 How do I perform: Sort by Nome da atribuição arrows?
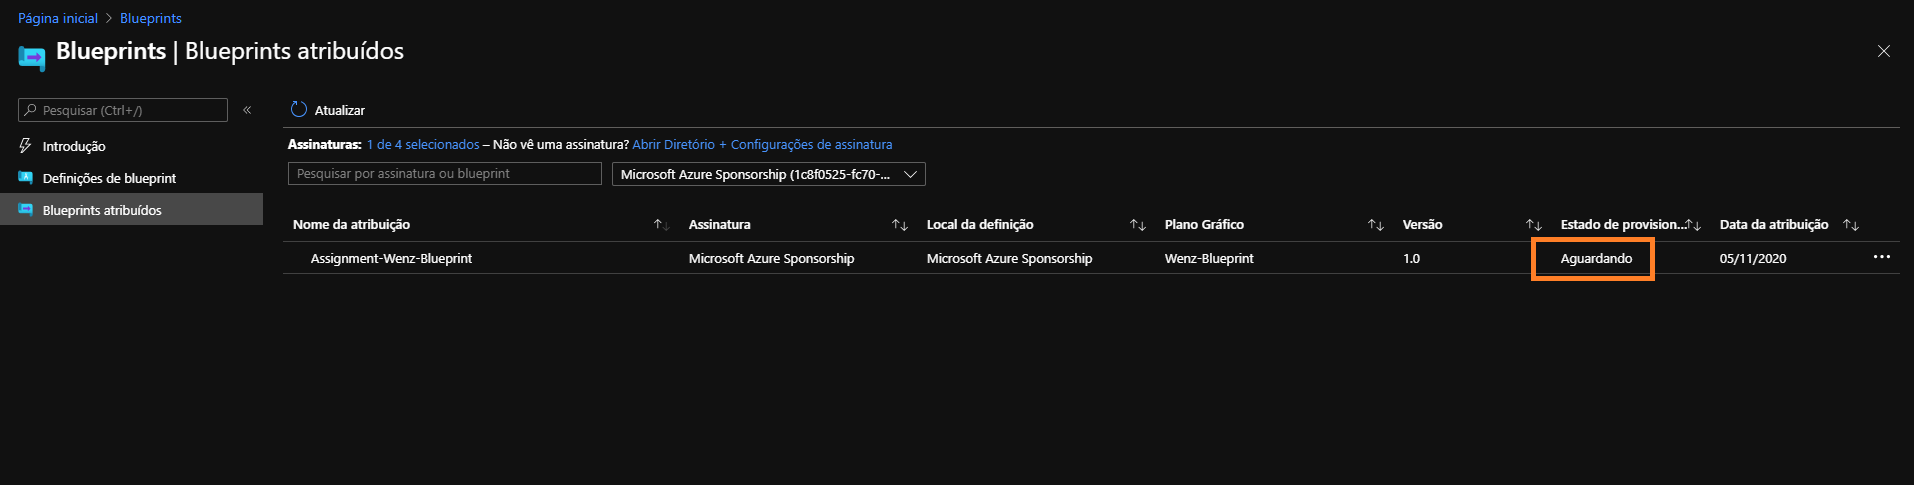661,225
